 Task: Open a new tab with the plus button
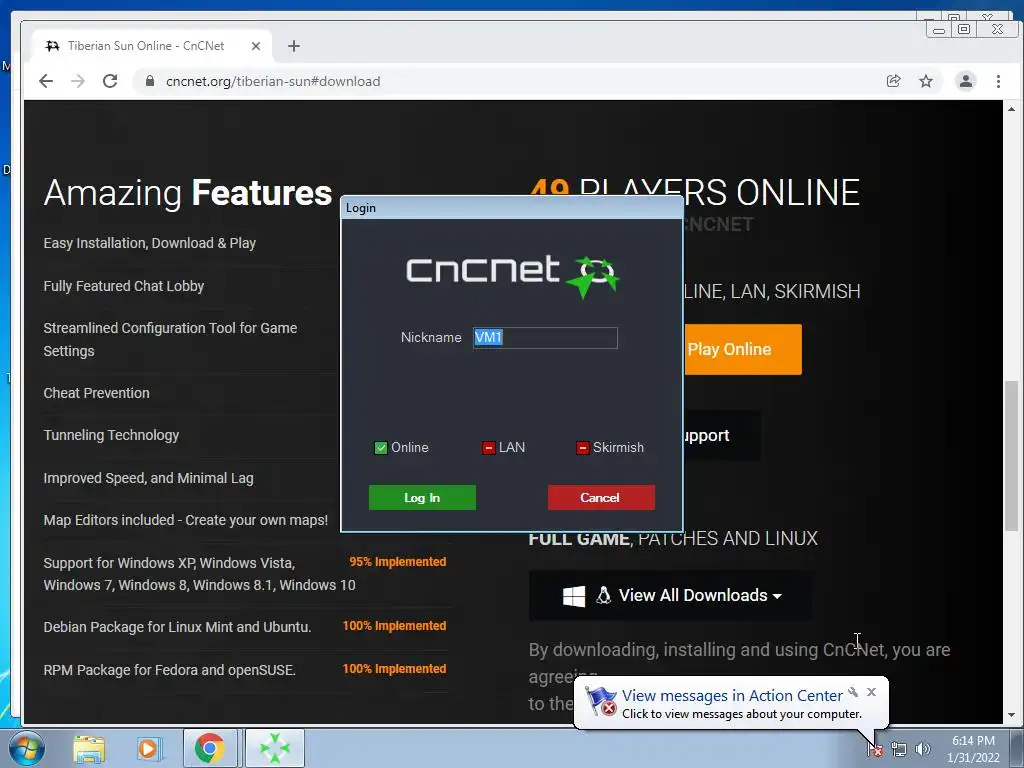coord(294,46)
